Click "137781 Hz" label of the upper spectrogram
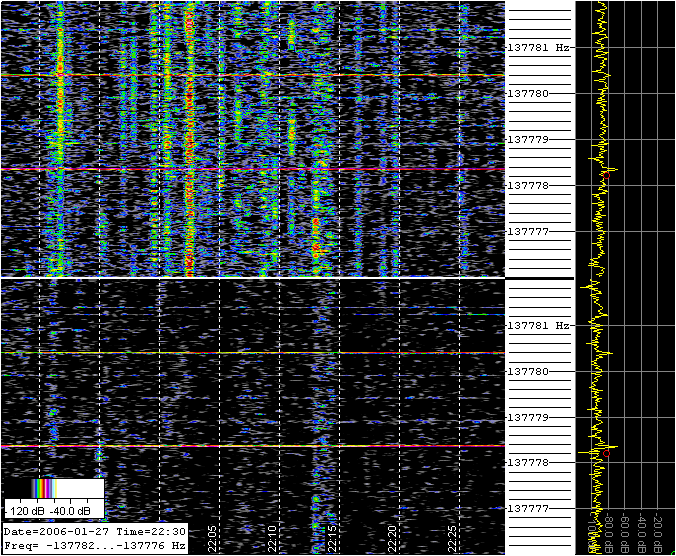676x556 pixels. [539, 47]
